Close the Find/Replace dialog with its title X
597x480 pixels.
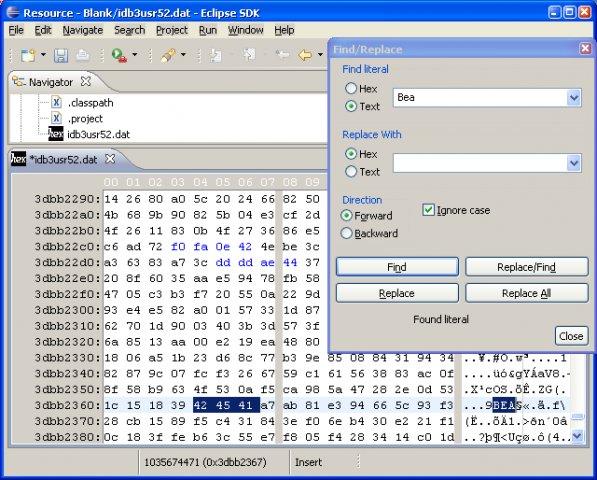point(585,49)
